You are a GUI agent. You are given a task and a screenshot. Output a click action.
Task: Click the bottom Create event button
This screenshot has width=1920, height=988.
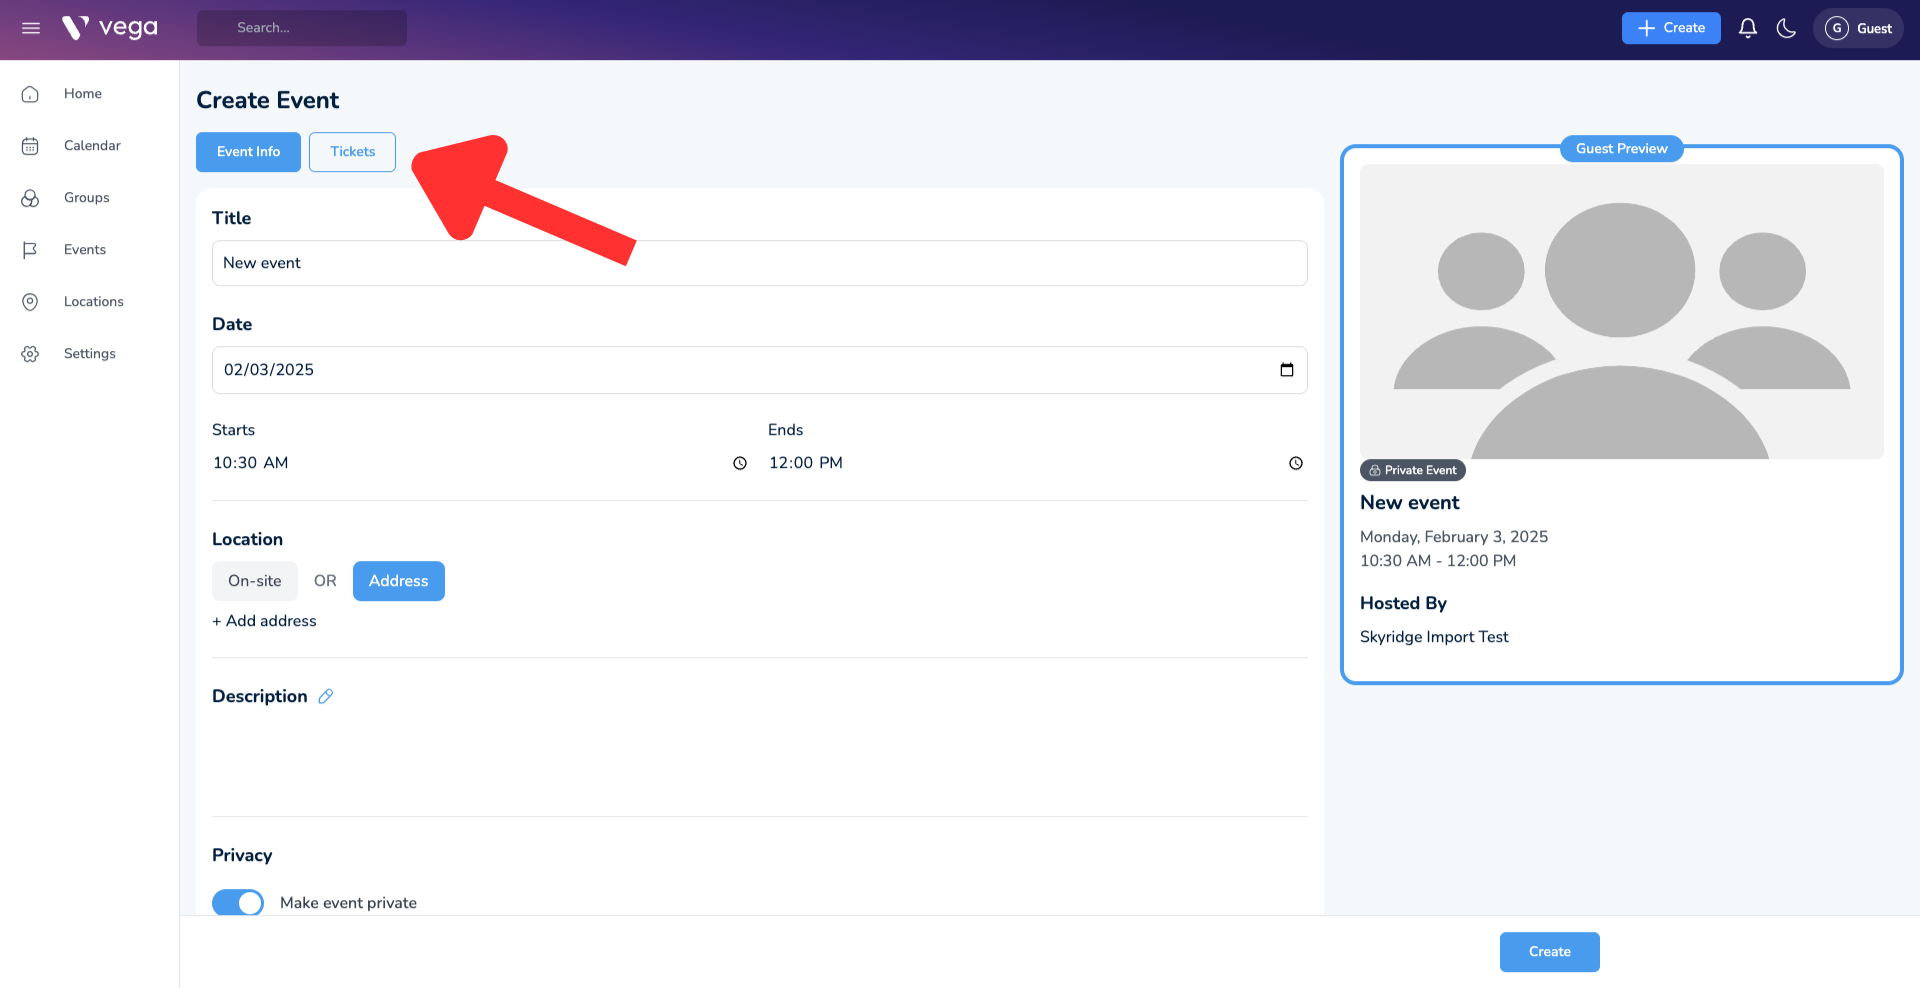(1549, 952)
